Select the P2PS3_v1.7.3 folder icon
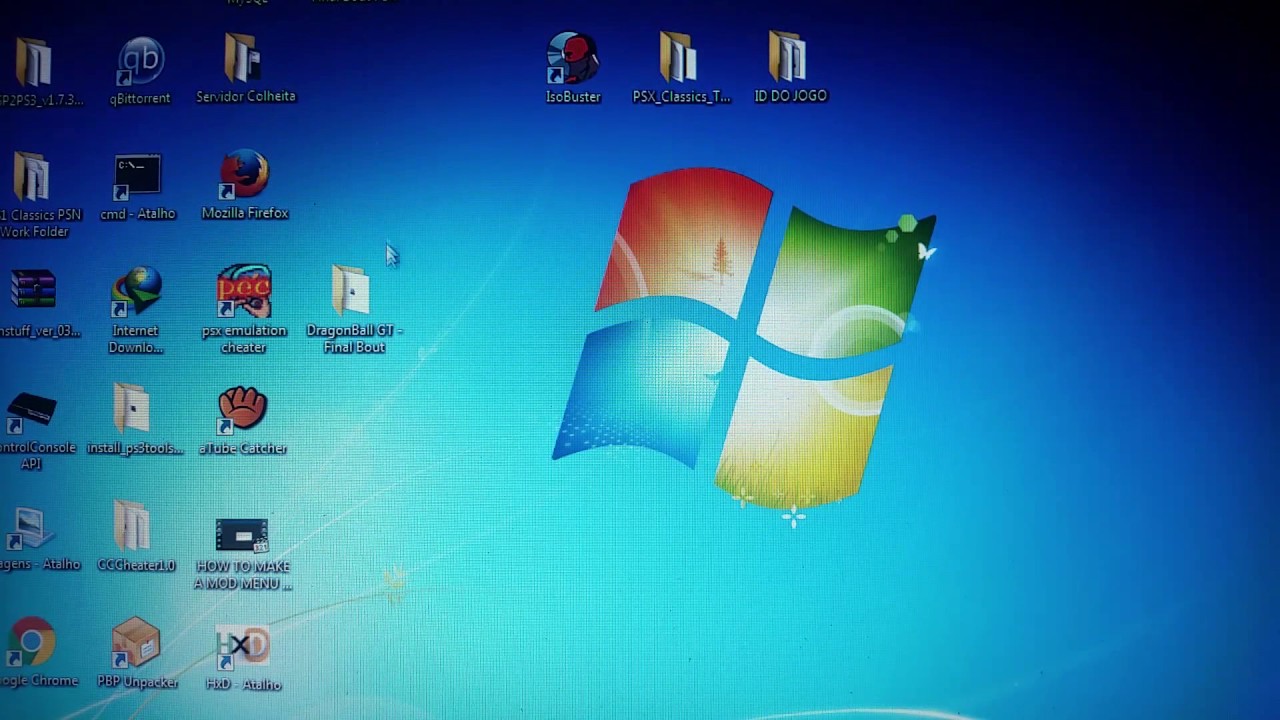Screen dimensions: 1280x720 pyautogui.click(x=36, y=64)
